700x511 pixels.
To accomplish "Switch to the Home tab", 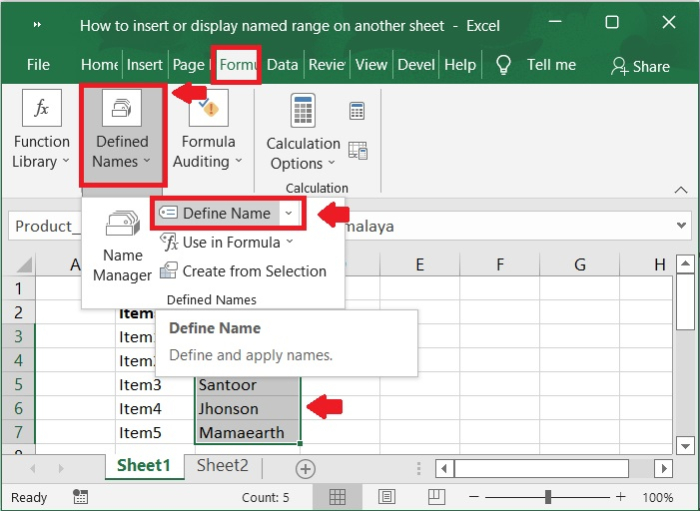I will tap(99, 65).
